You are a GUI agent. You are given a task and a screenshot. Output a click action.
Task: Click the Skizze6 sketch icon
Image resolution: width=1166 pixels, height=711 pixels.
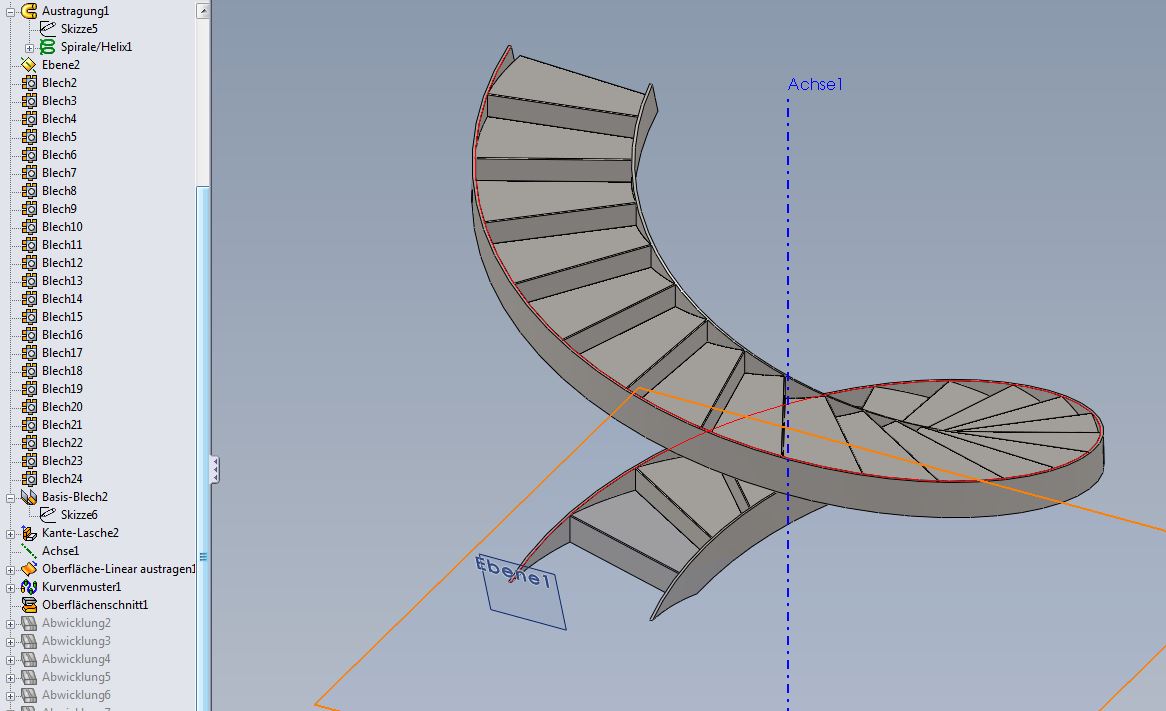(x=48, y=515)
